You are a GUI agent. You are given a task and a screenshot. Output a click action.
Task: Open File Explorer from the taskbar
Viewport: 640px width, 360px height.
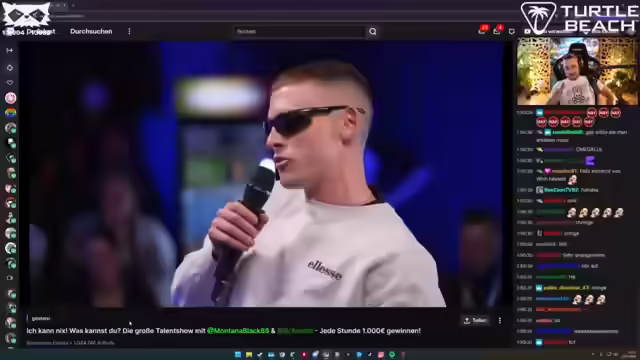tap(249, 355)
